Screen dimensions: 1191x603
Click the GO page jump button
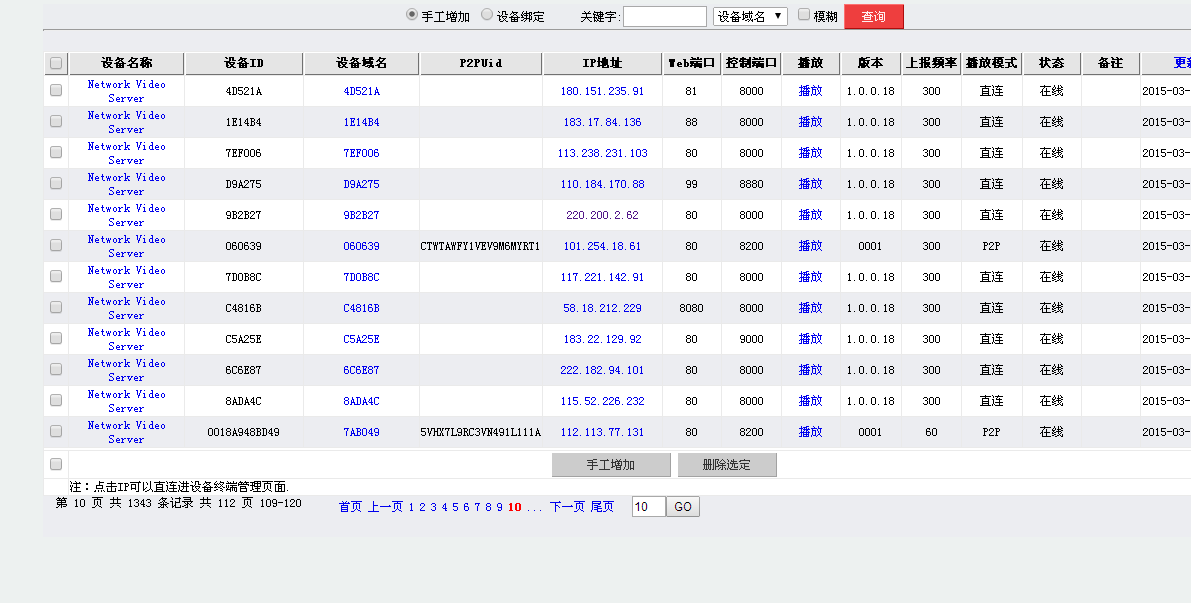[683, 507]
